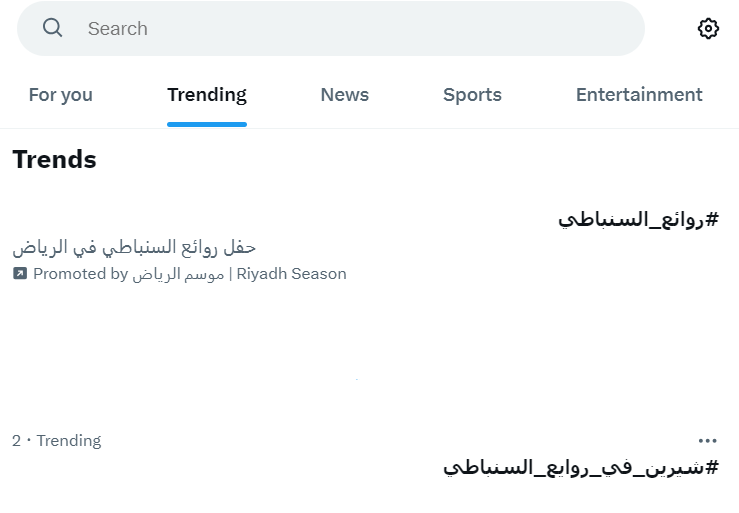Click the Trends section heading

pyautogui.click(x=54, y=159)
